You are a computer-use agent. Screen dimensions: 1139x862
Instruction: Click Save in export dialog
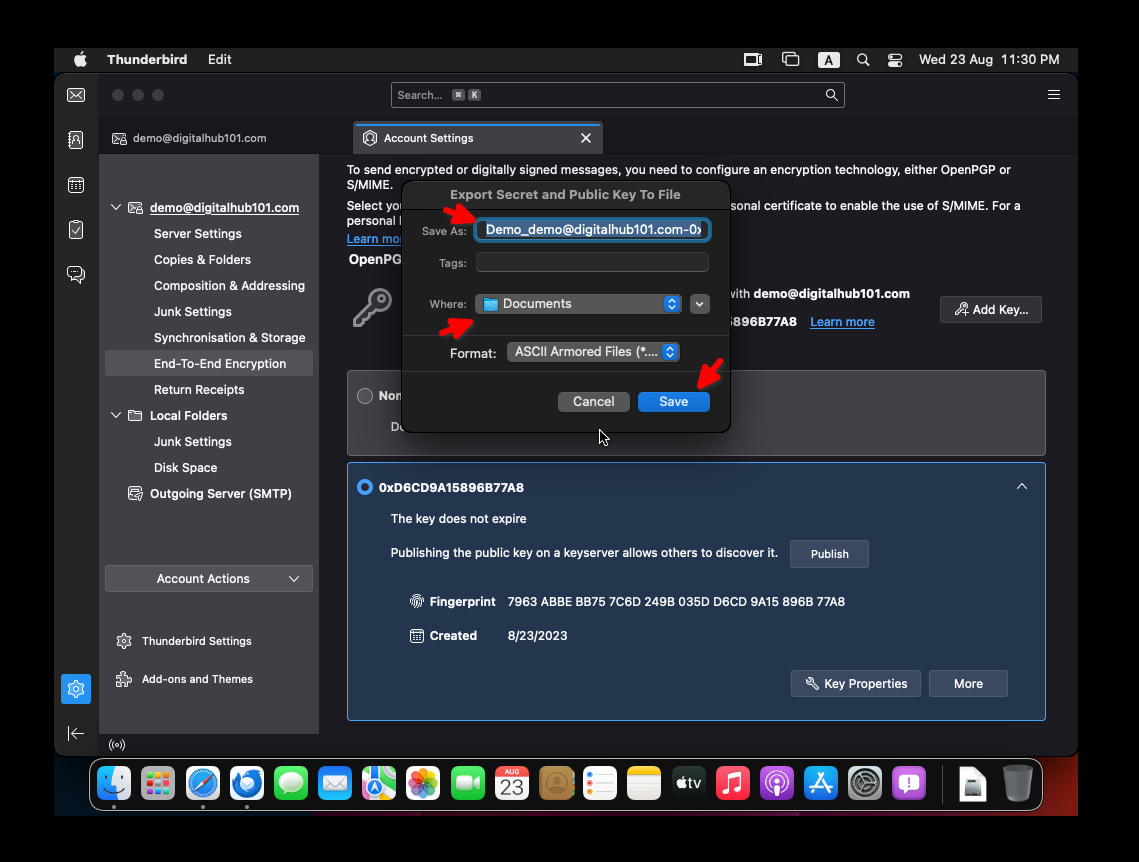(x=673, y=402)
